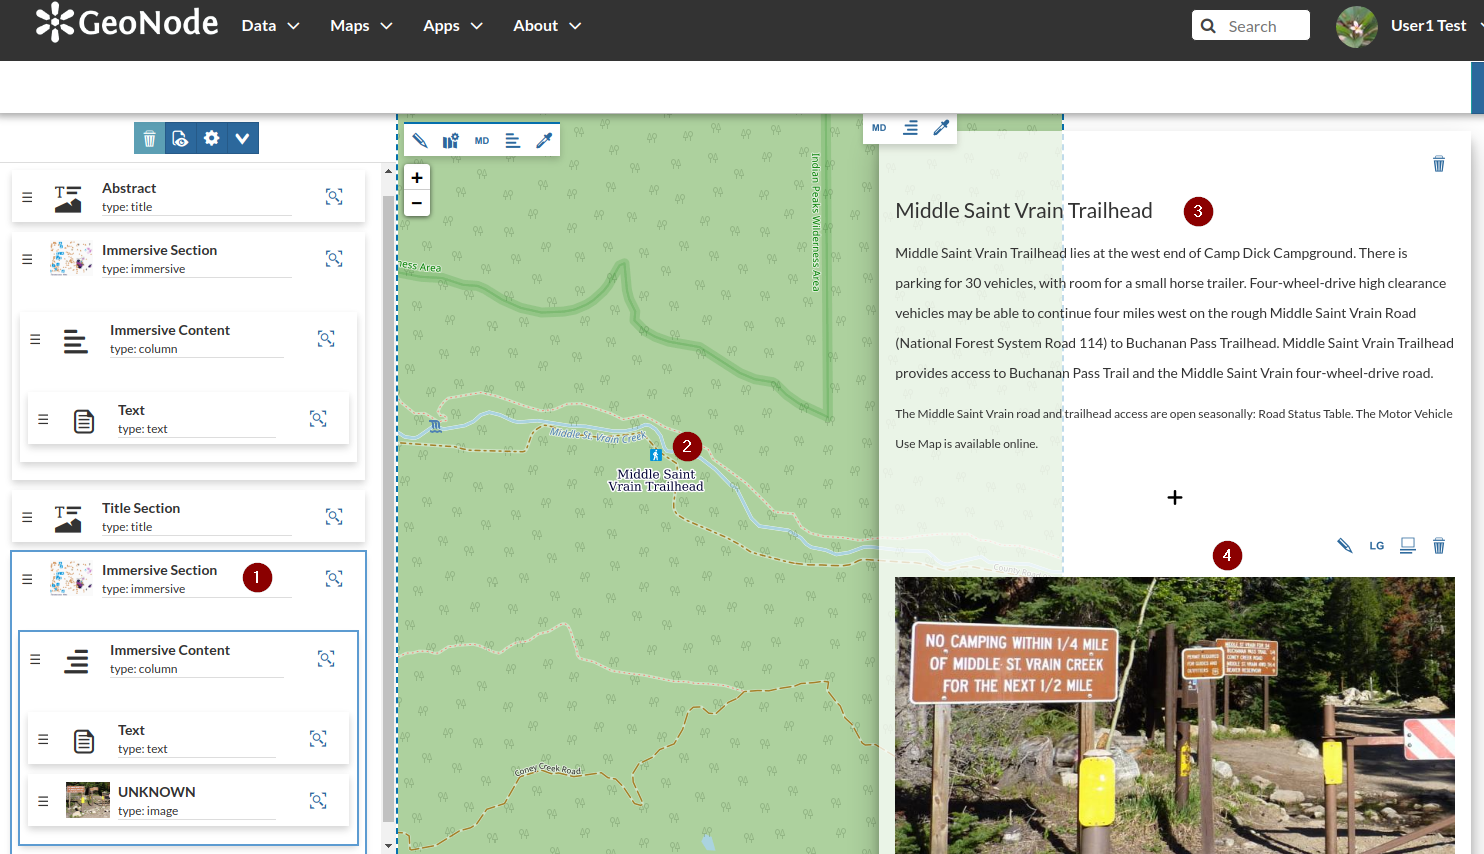
Task: Edit the image with pencil icon
Action: tap(1345, 546)
